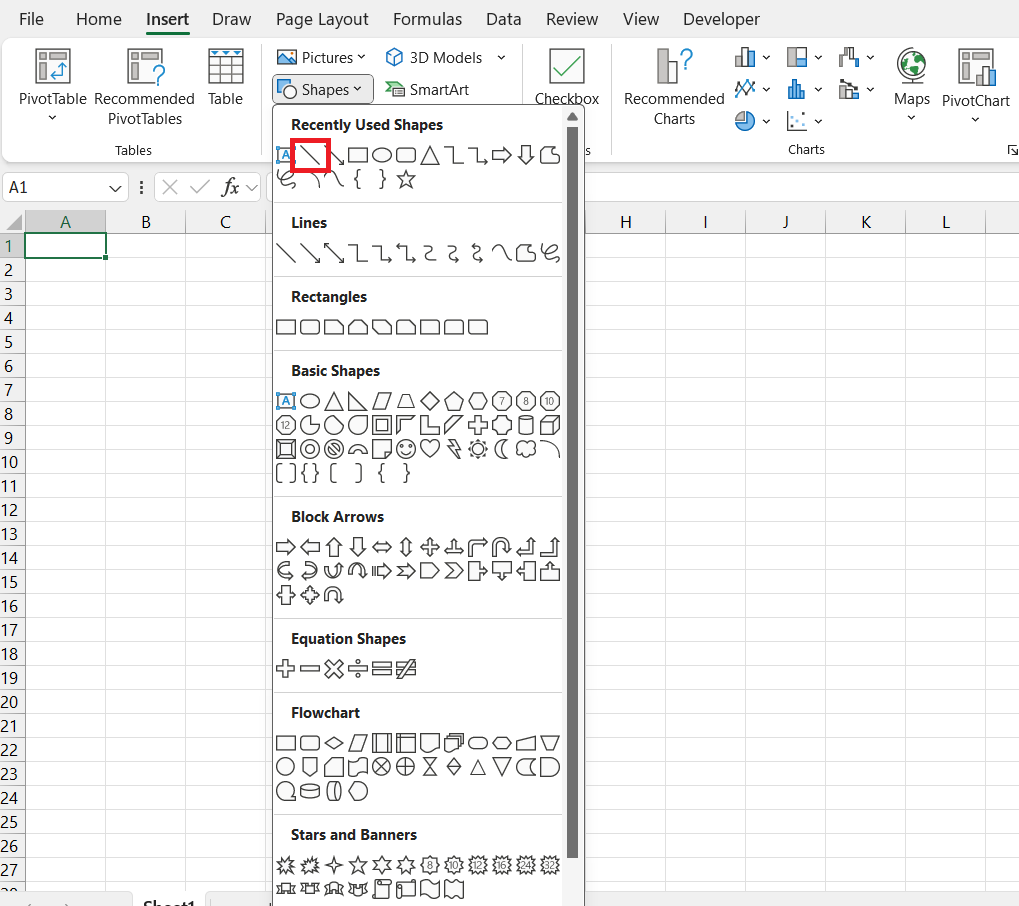Expand the Name Box dropdown arrow
Screen dimensions: 1019x906
pos(115,188)
